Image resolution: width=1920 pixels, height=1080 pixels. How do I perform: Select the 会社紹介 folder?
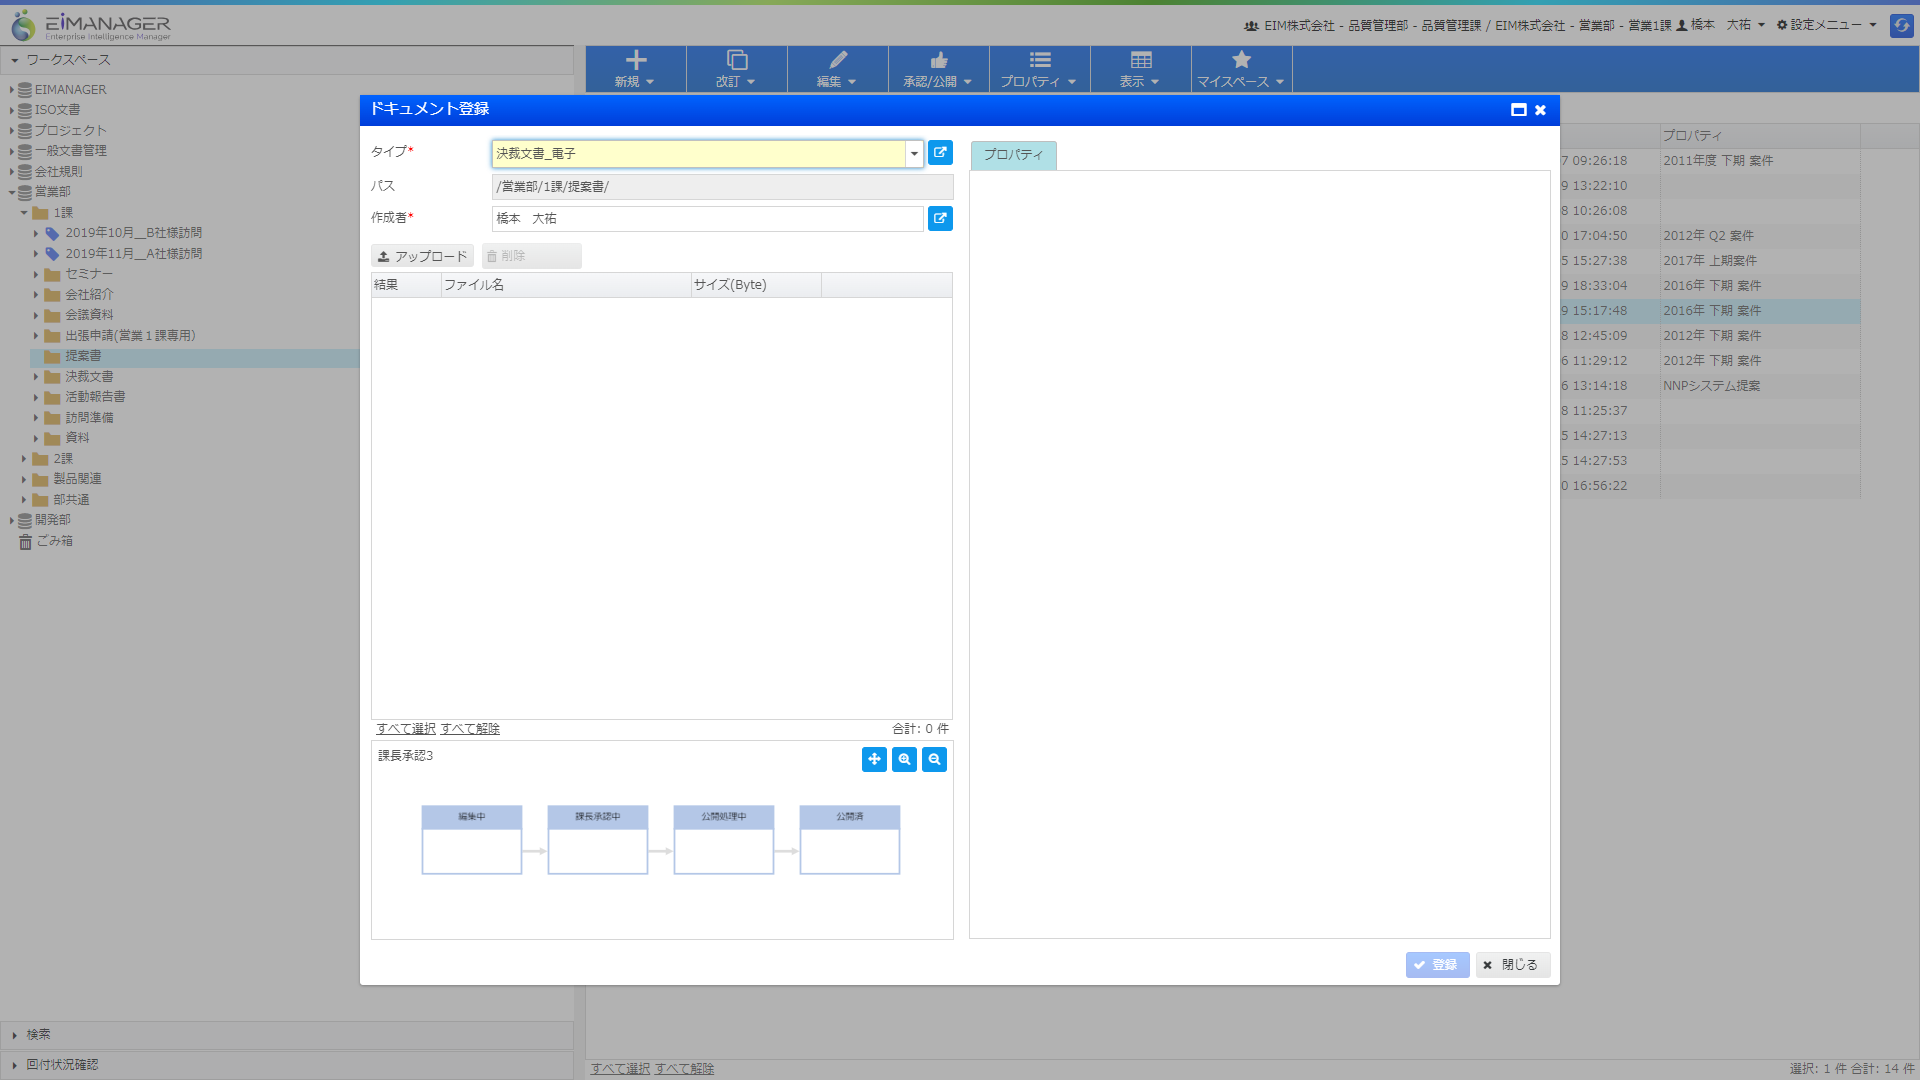(x=89, y=295)
